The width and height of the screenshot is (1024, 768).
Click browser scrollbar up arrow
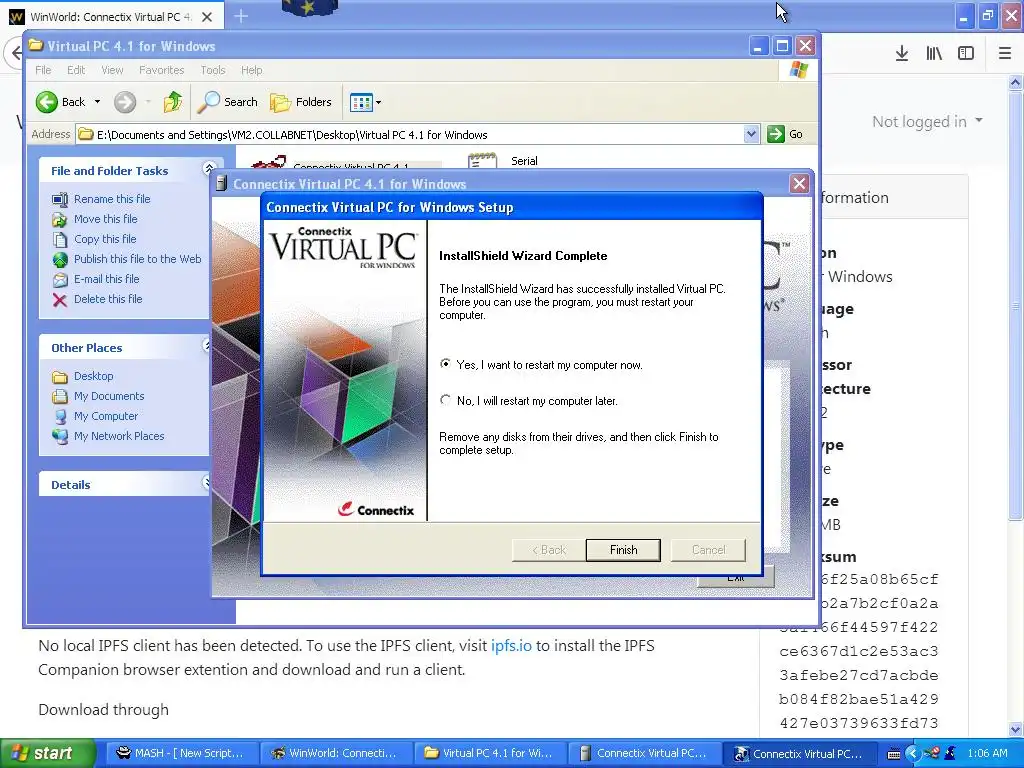coord(1016,82)
